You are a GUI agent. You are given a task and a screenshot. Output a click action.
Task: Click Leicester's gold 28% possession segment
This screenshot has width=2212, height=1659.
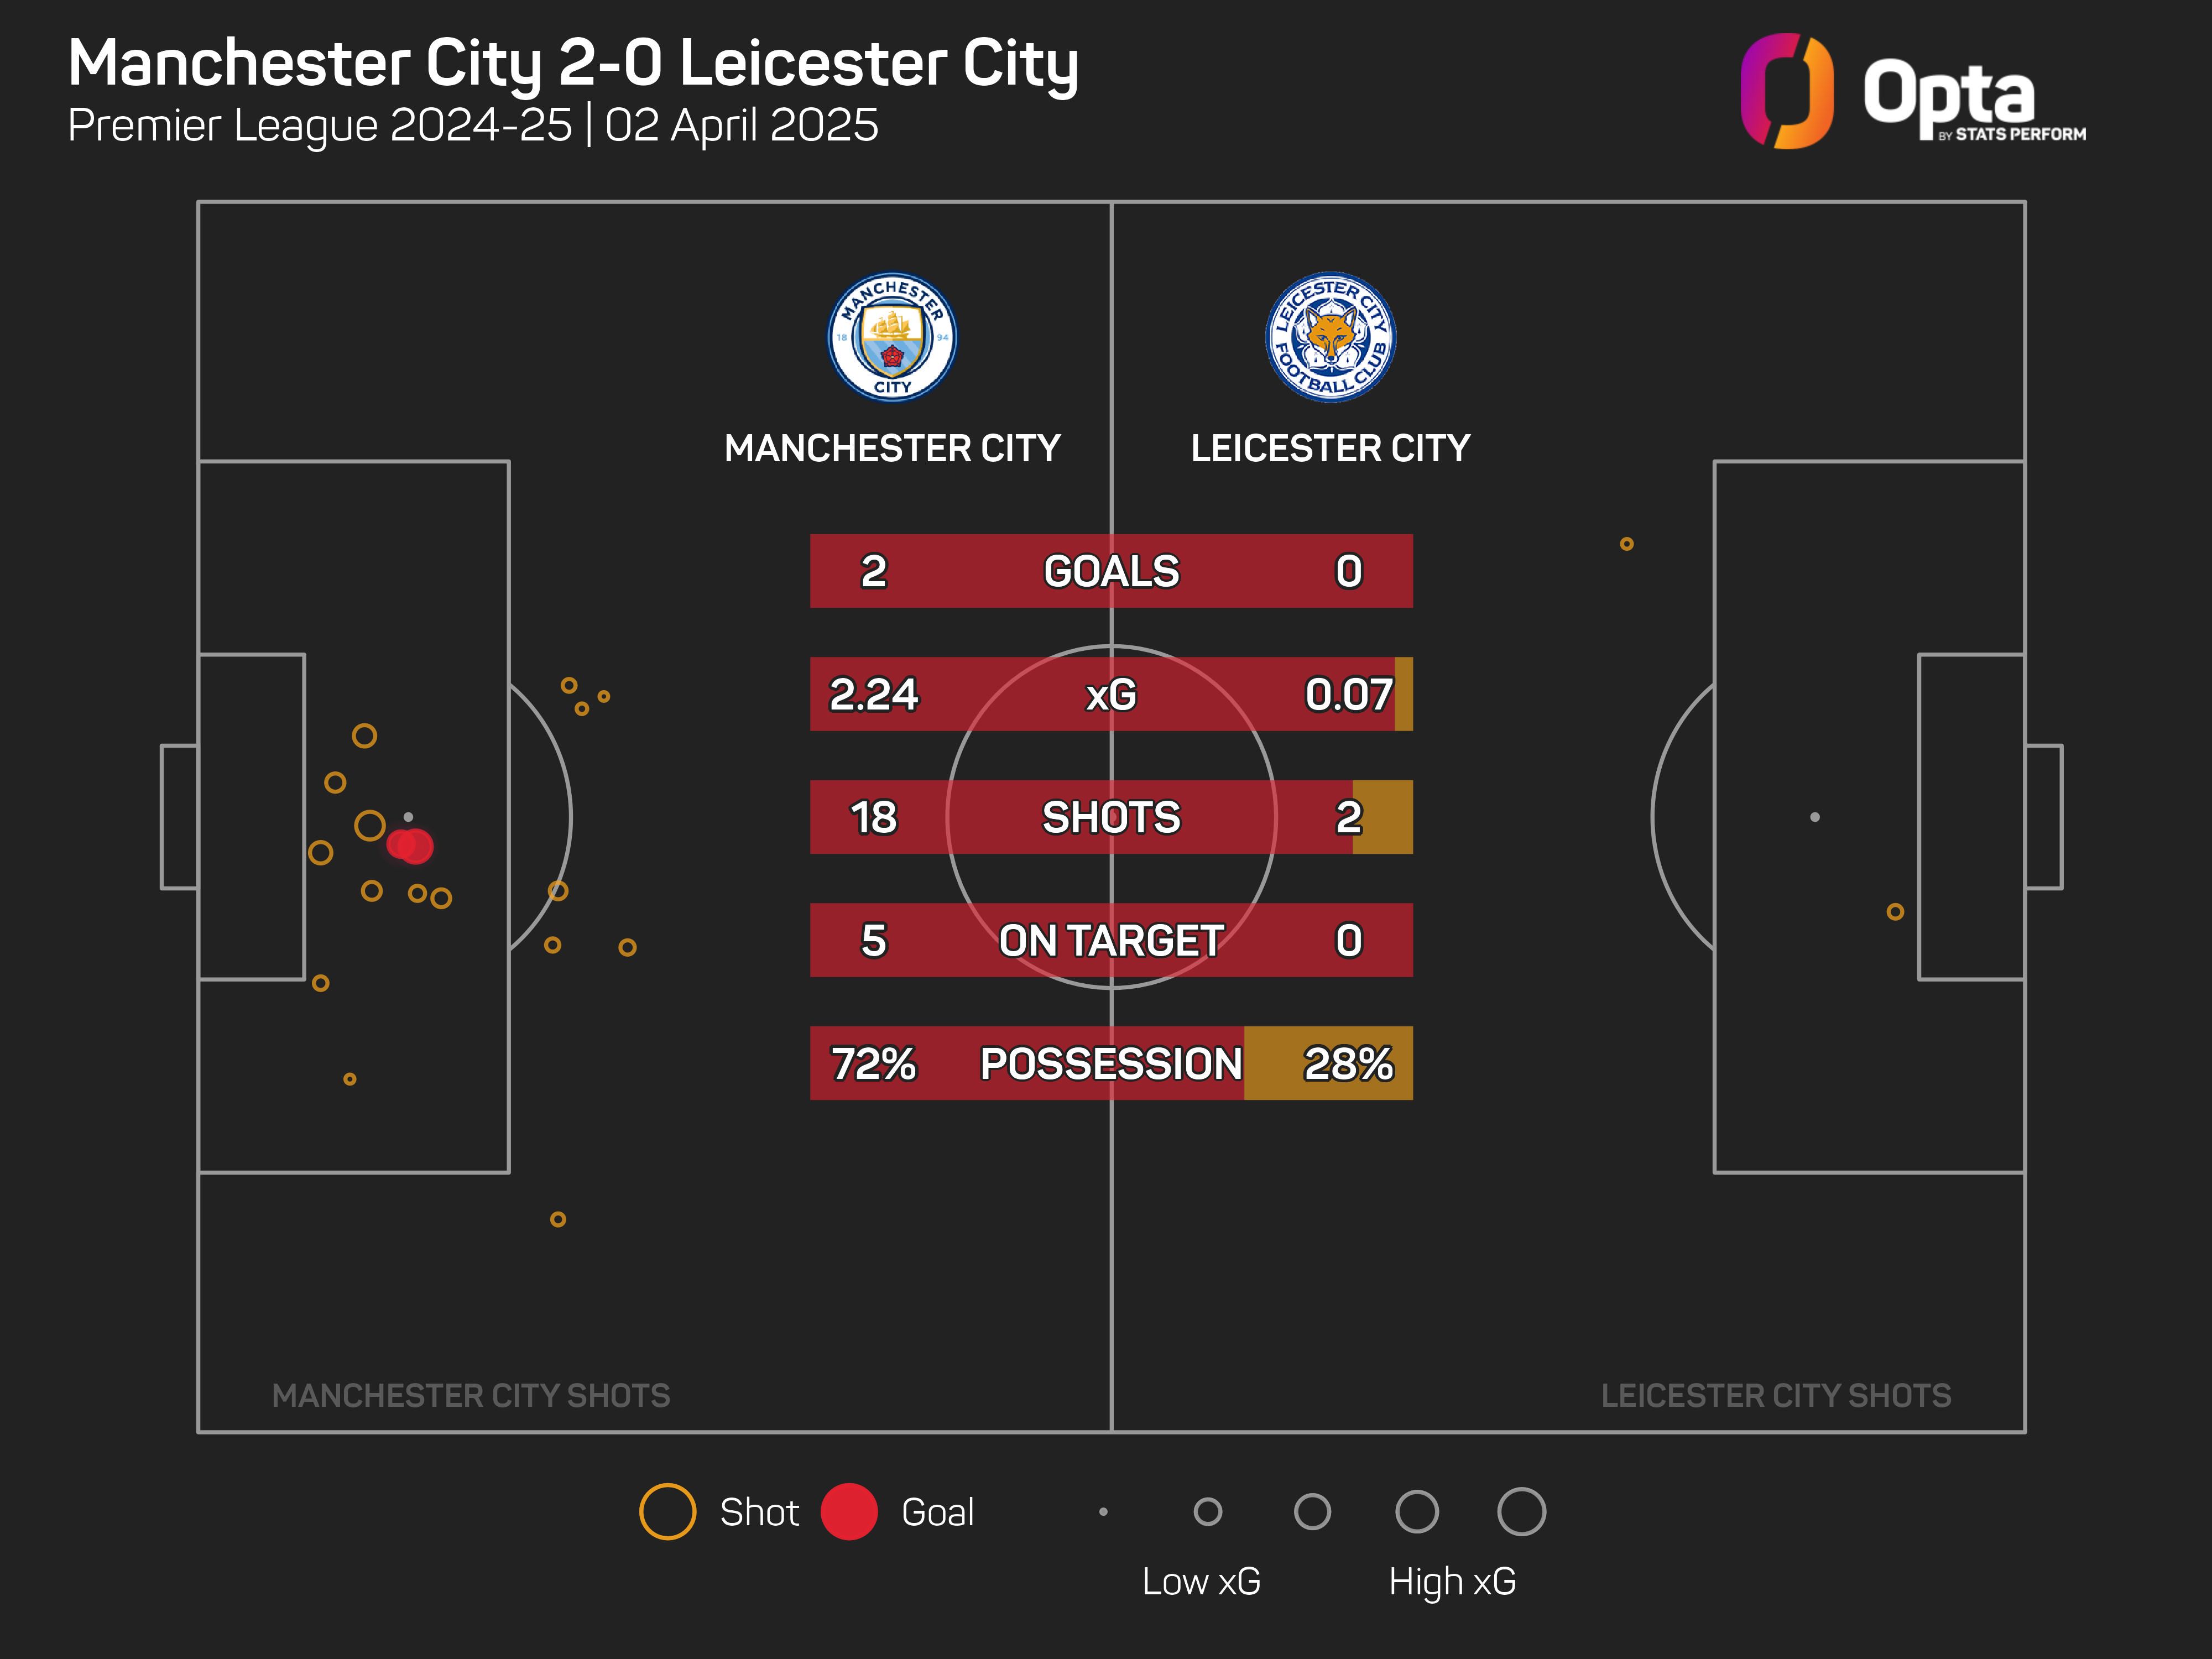click(x=1328, y=1064)
